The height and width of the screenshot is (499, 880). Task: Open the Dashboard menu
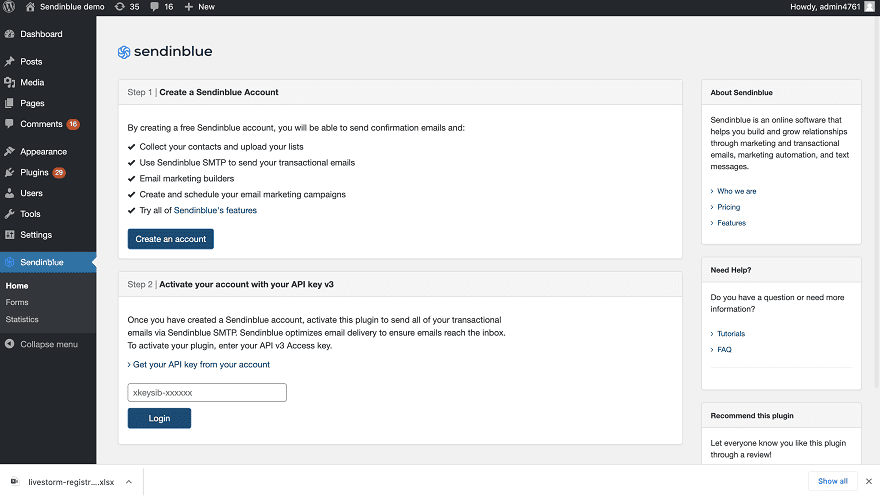[x=41, y=34]
